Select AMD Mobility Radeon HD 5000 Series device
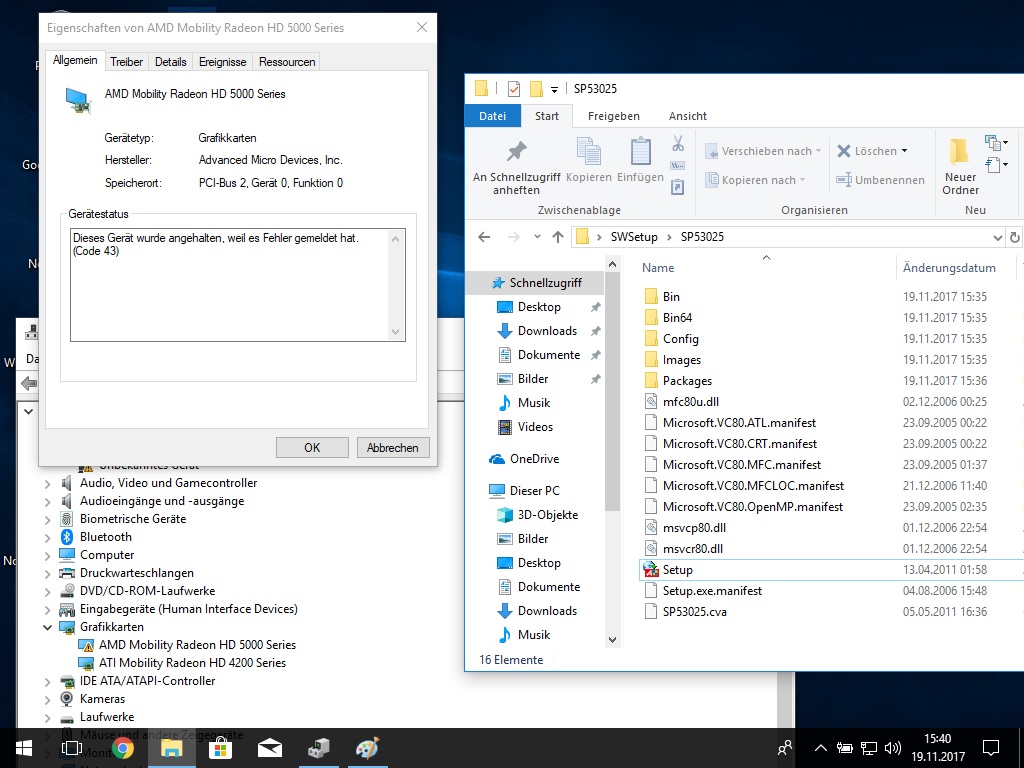Viewport: 1024px width, 768px height. (197, 645)
